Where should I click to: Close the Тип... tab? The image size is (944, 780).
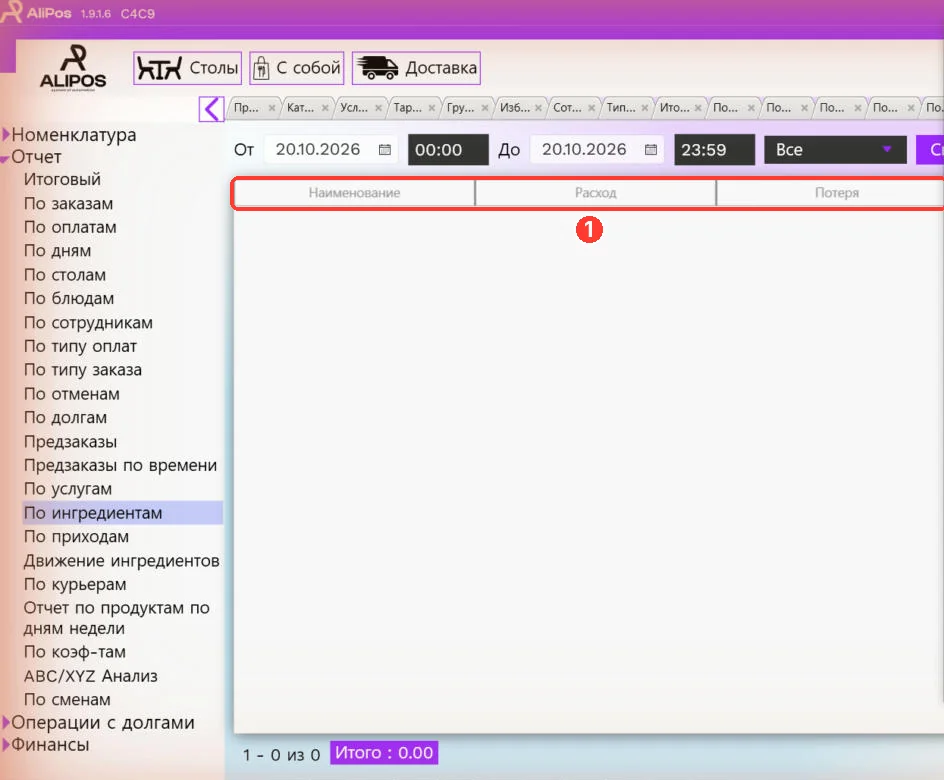(x=645, y=108)
